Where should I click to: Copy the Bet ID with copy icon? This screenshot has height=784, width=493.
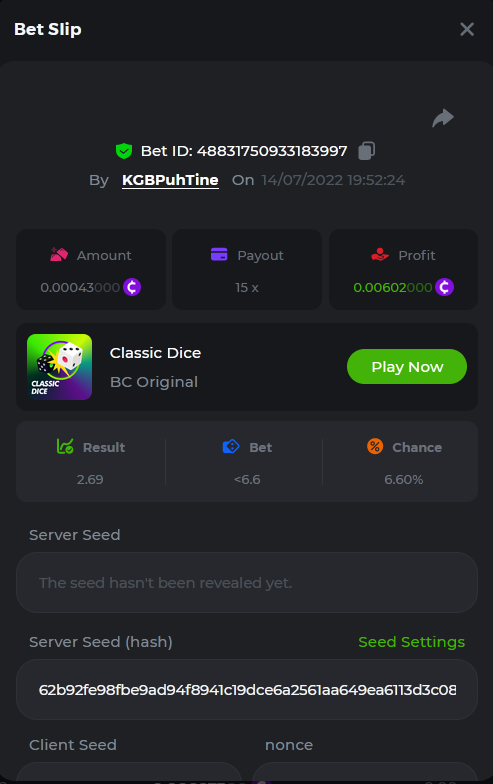coord(366,150)
